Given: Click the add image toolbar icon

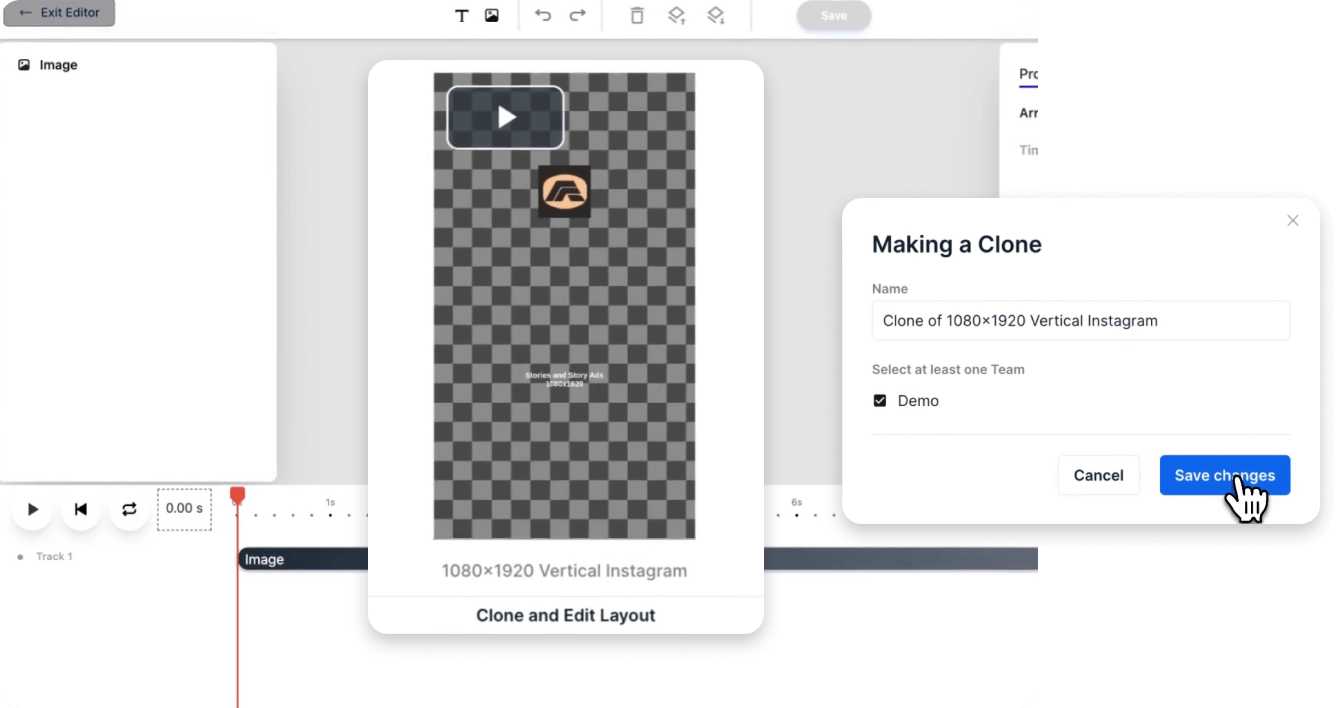Looking at the screenshot, I should [x=492, y=16].
